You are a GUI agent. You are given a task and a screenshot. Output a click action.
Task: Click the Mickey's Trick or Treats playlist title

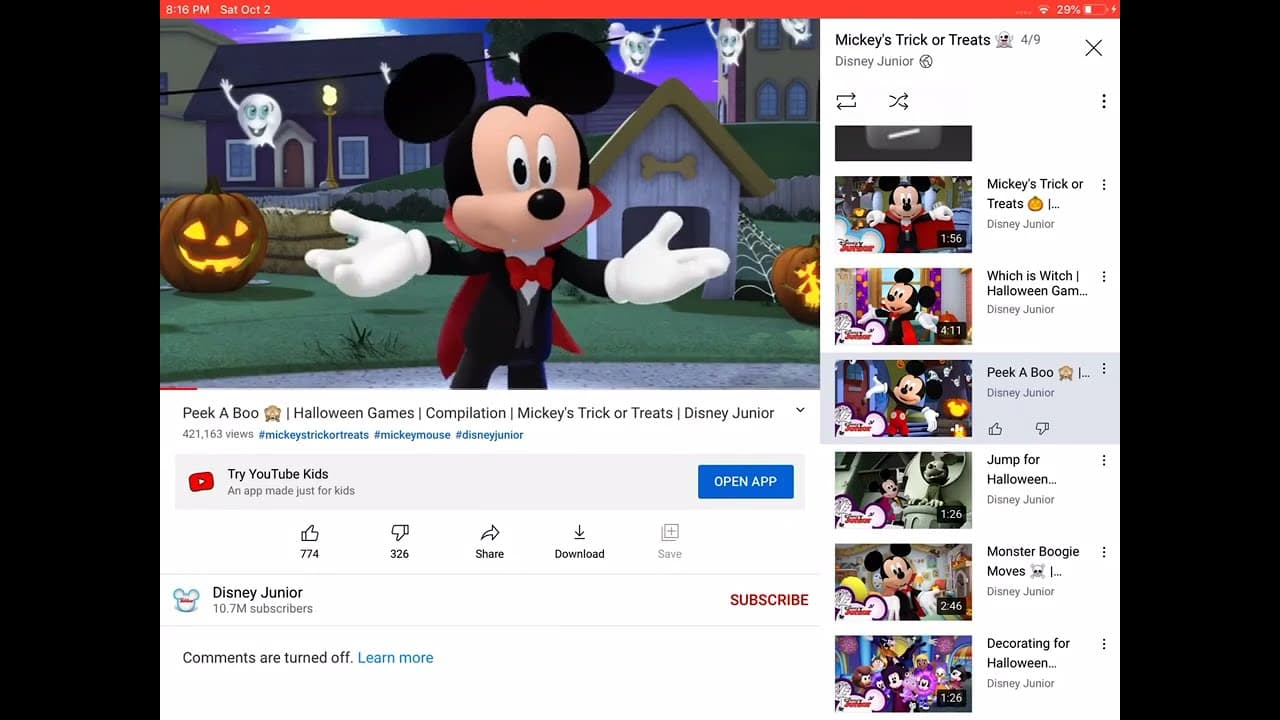[x=925, y=40]
